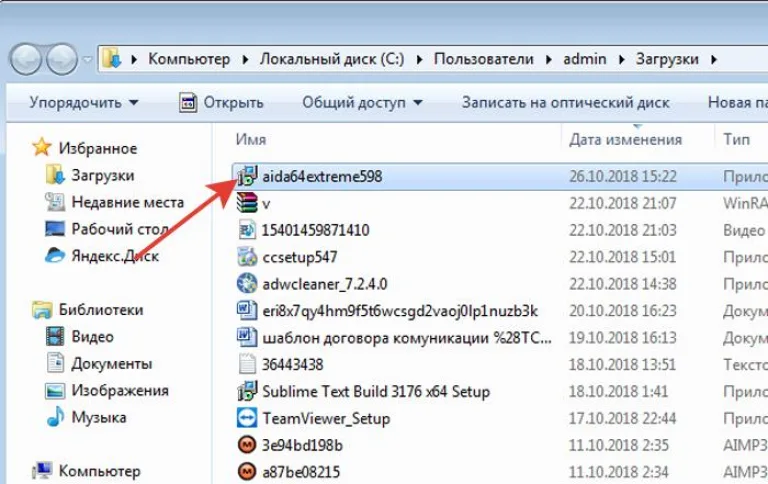This screenshot has height=484, width=768.
Task: Select the file name TeamViewer_Setup
Action: pos(326,419)
